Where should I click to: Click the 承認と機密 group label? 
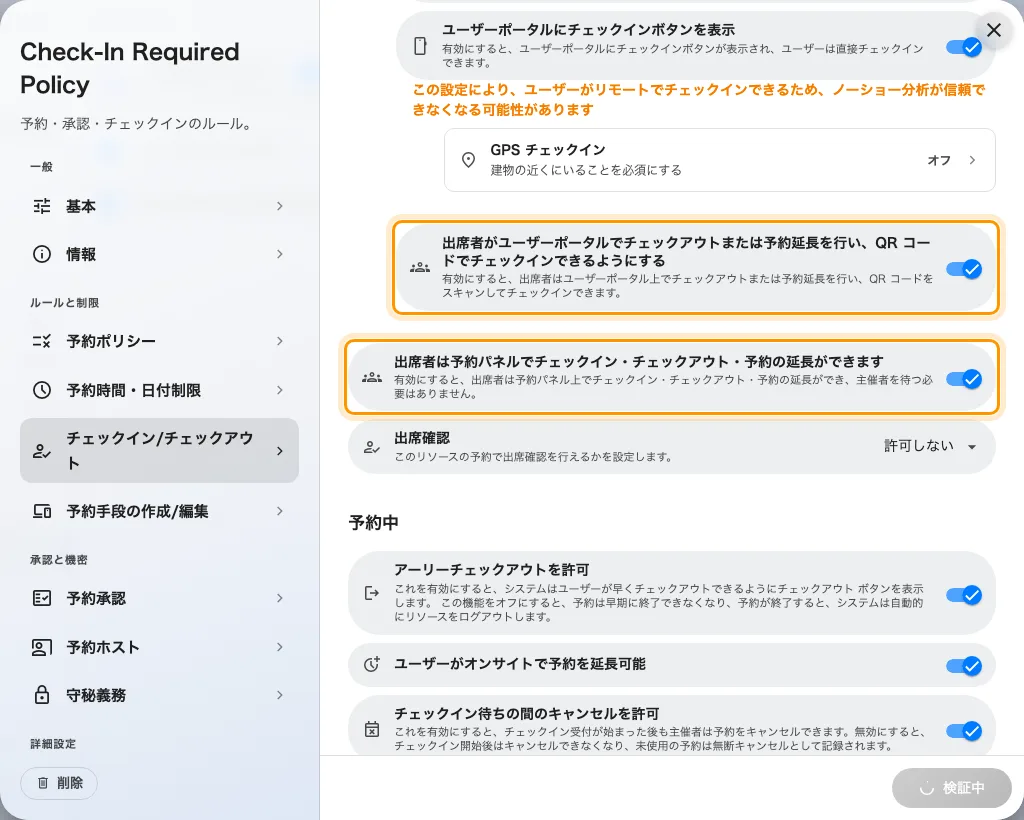pyautogui.click(x=58, y=560)
